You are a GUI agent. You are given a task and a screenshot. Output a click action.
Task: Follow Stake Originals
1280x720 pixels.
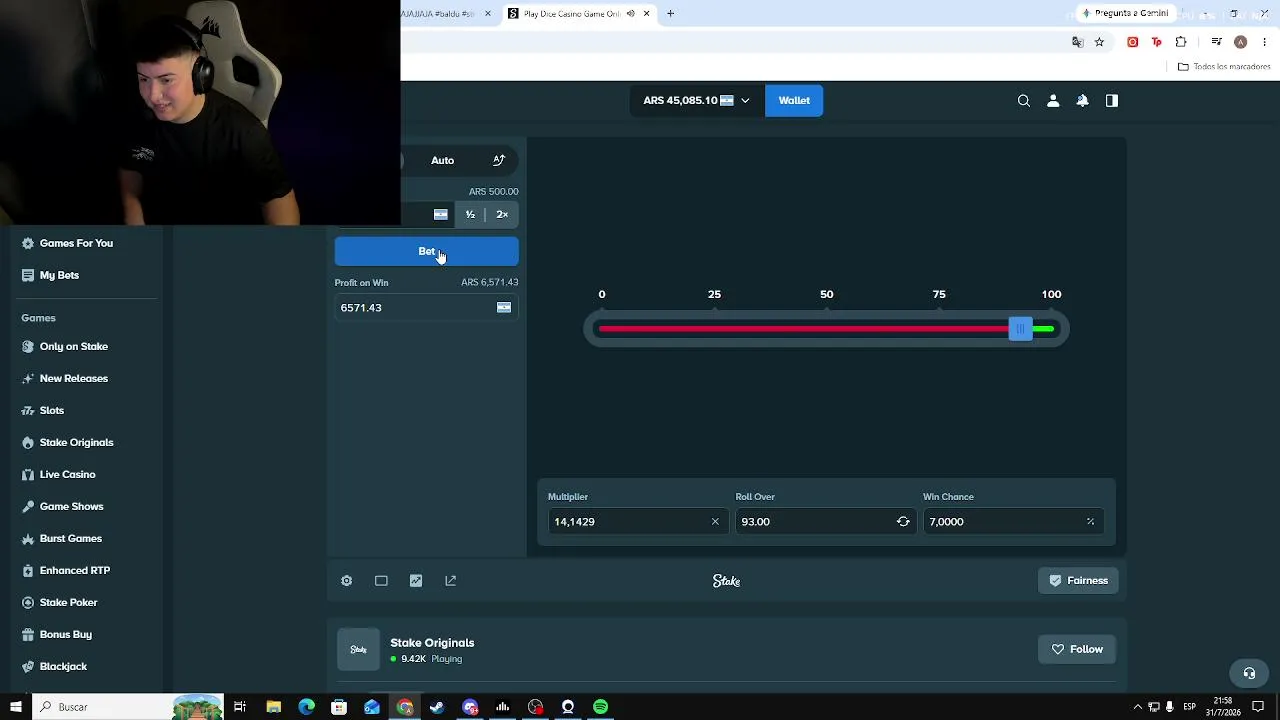click(1077, 650)
